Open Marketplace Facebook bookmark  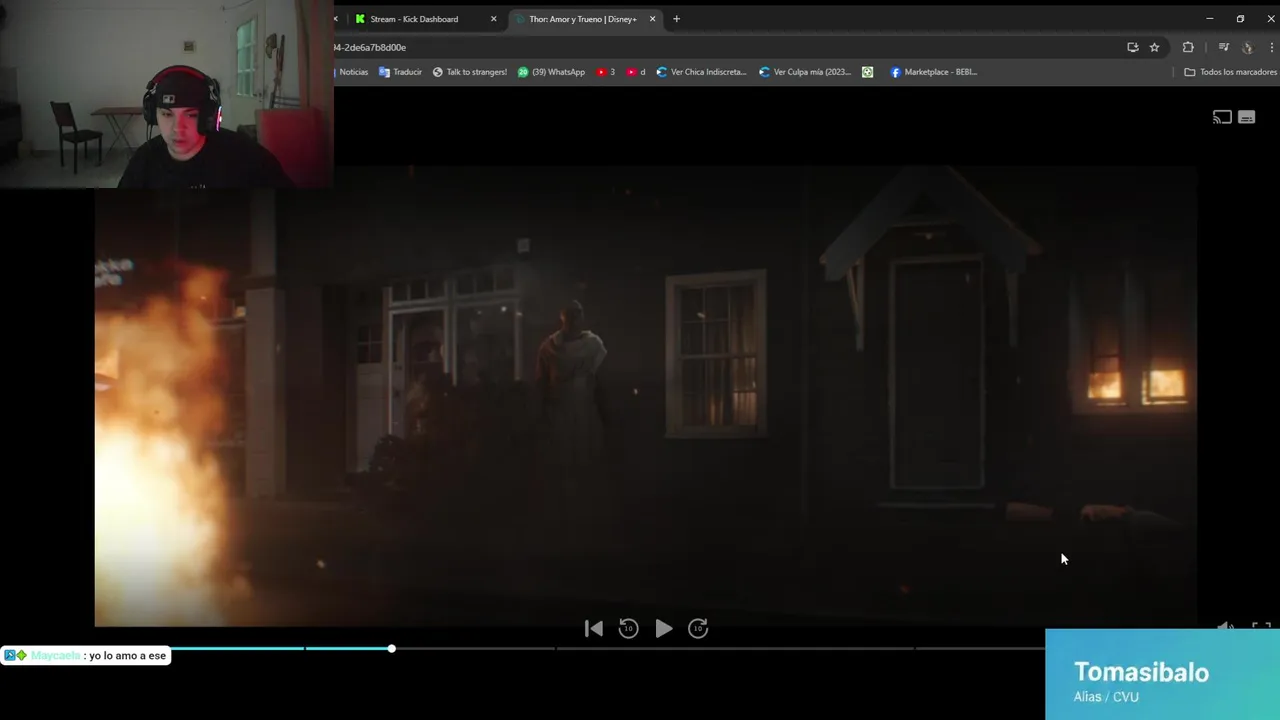click(x=933, y=72)
